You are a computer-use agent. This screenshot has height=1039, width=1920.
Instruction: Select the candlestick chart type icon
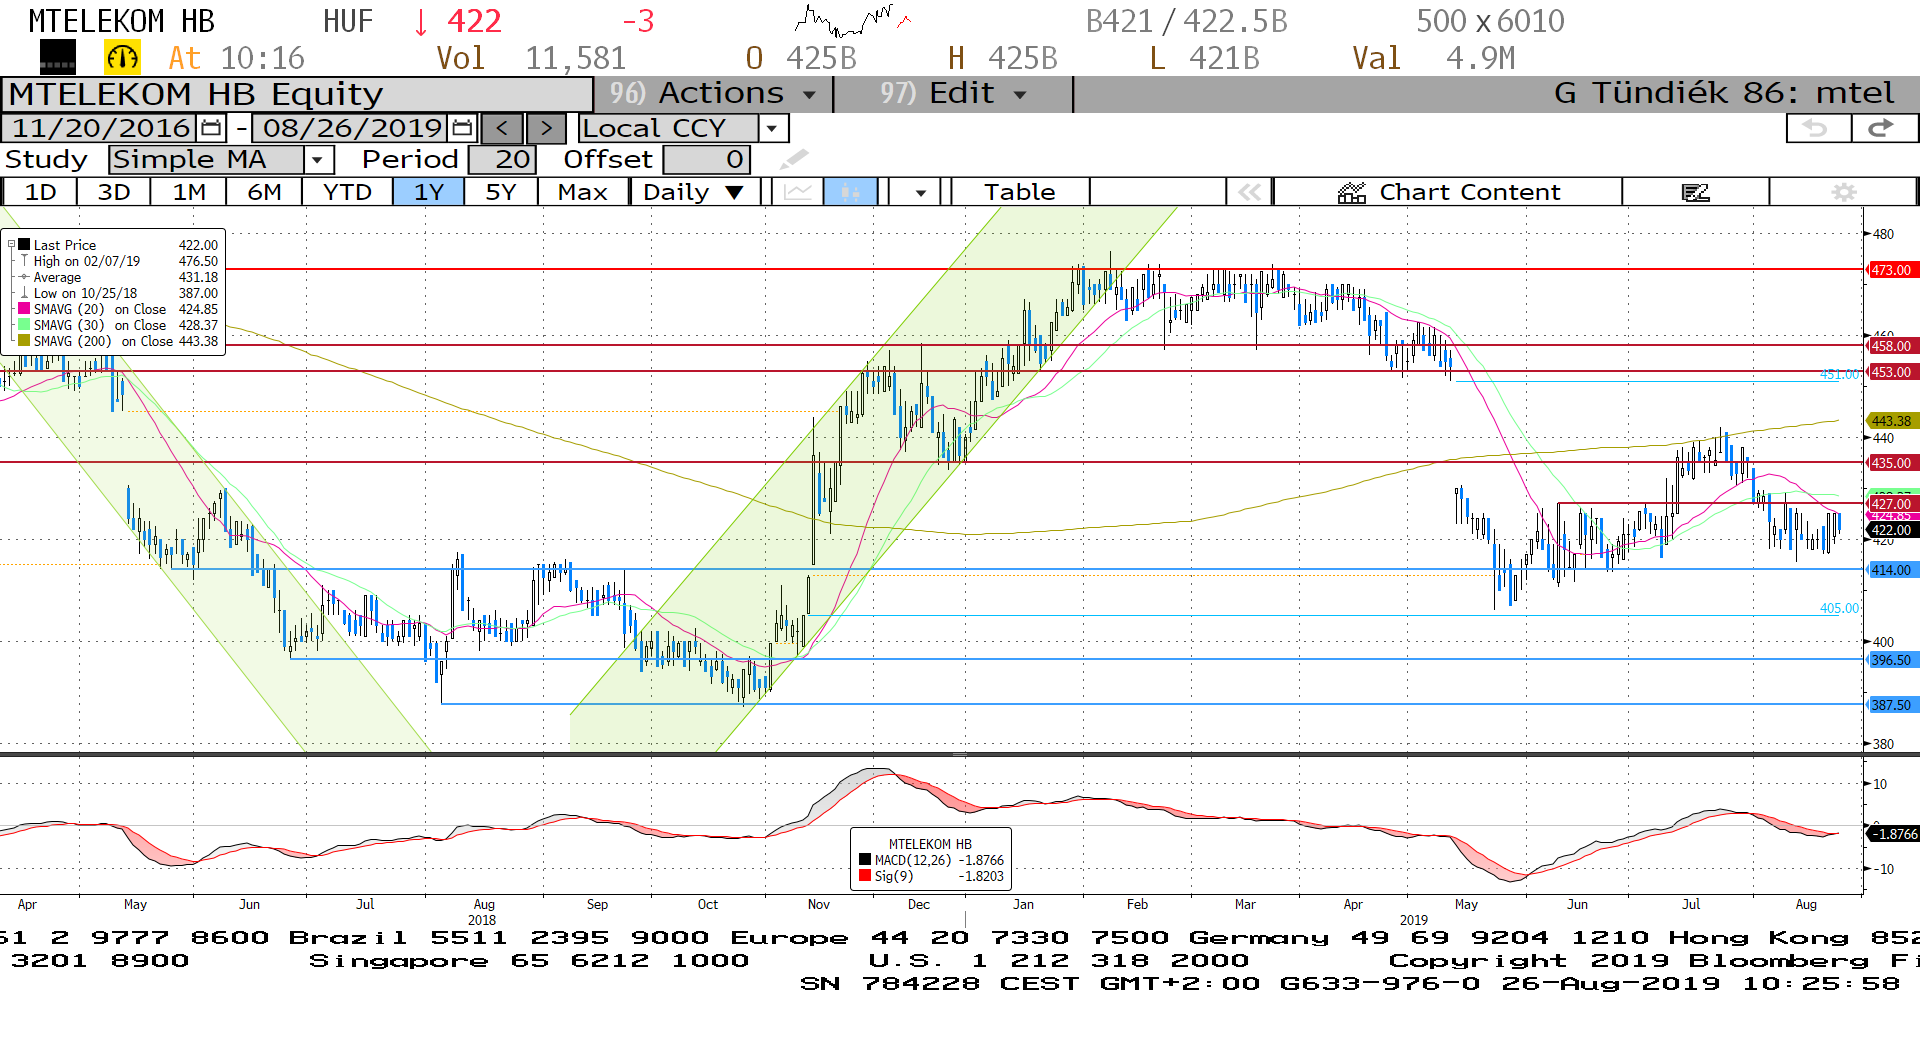[851, 192]
